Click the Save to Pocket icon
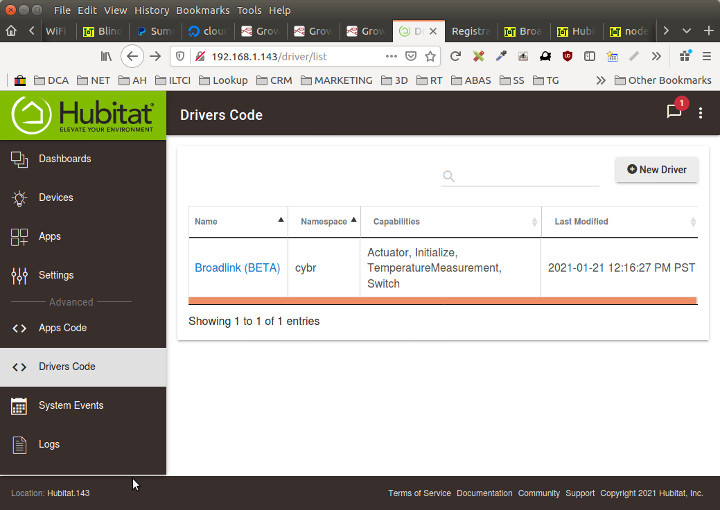Screen dimensions: 720x510 [411, 56]
